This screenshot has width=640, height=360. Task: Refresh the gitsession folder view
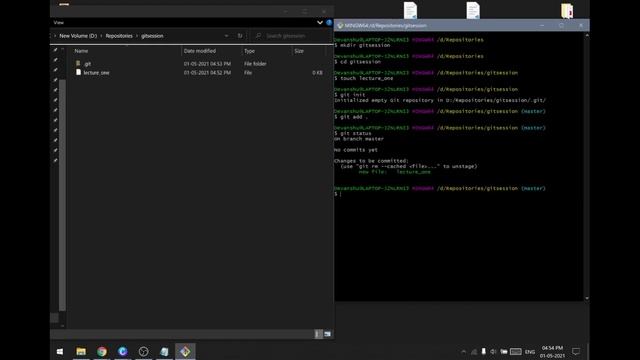tap(240, 36)
